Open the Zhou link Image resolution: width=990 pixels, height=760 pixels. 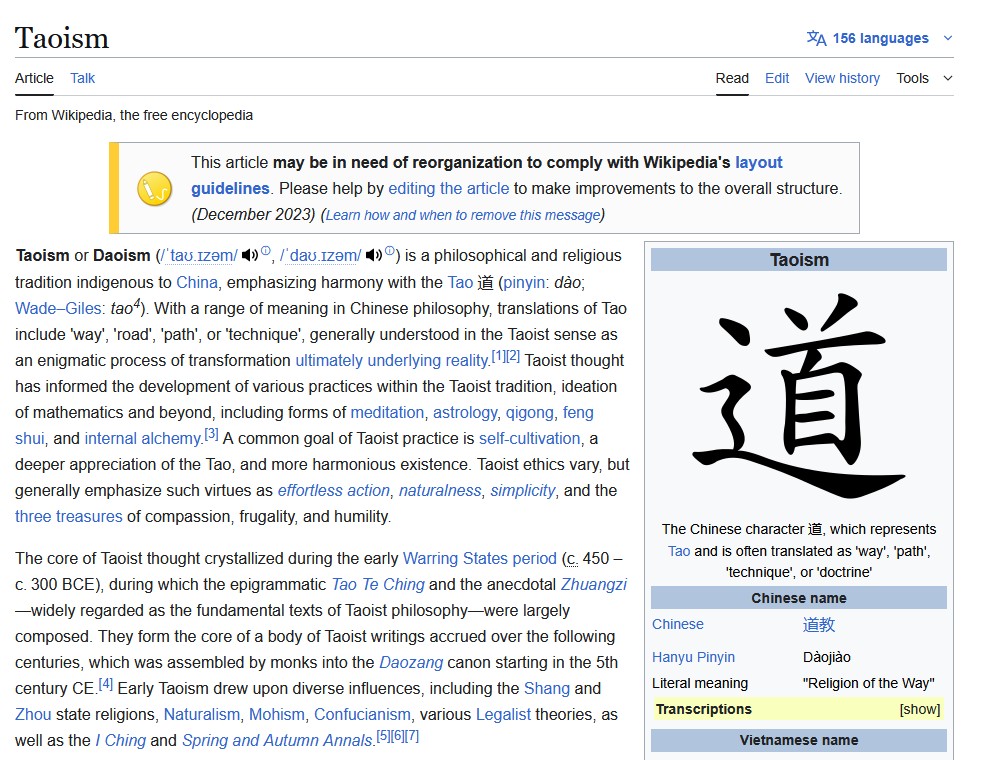(x=33, y=715)
